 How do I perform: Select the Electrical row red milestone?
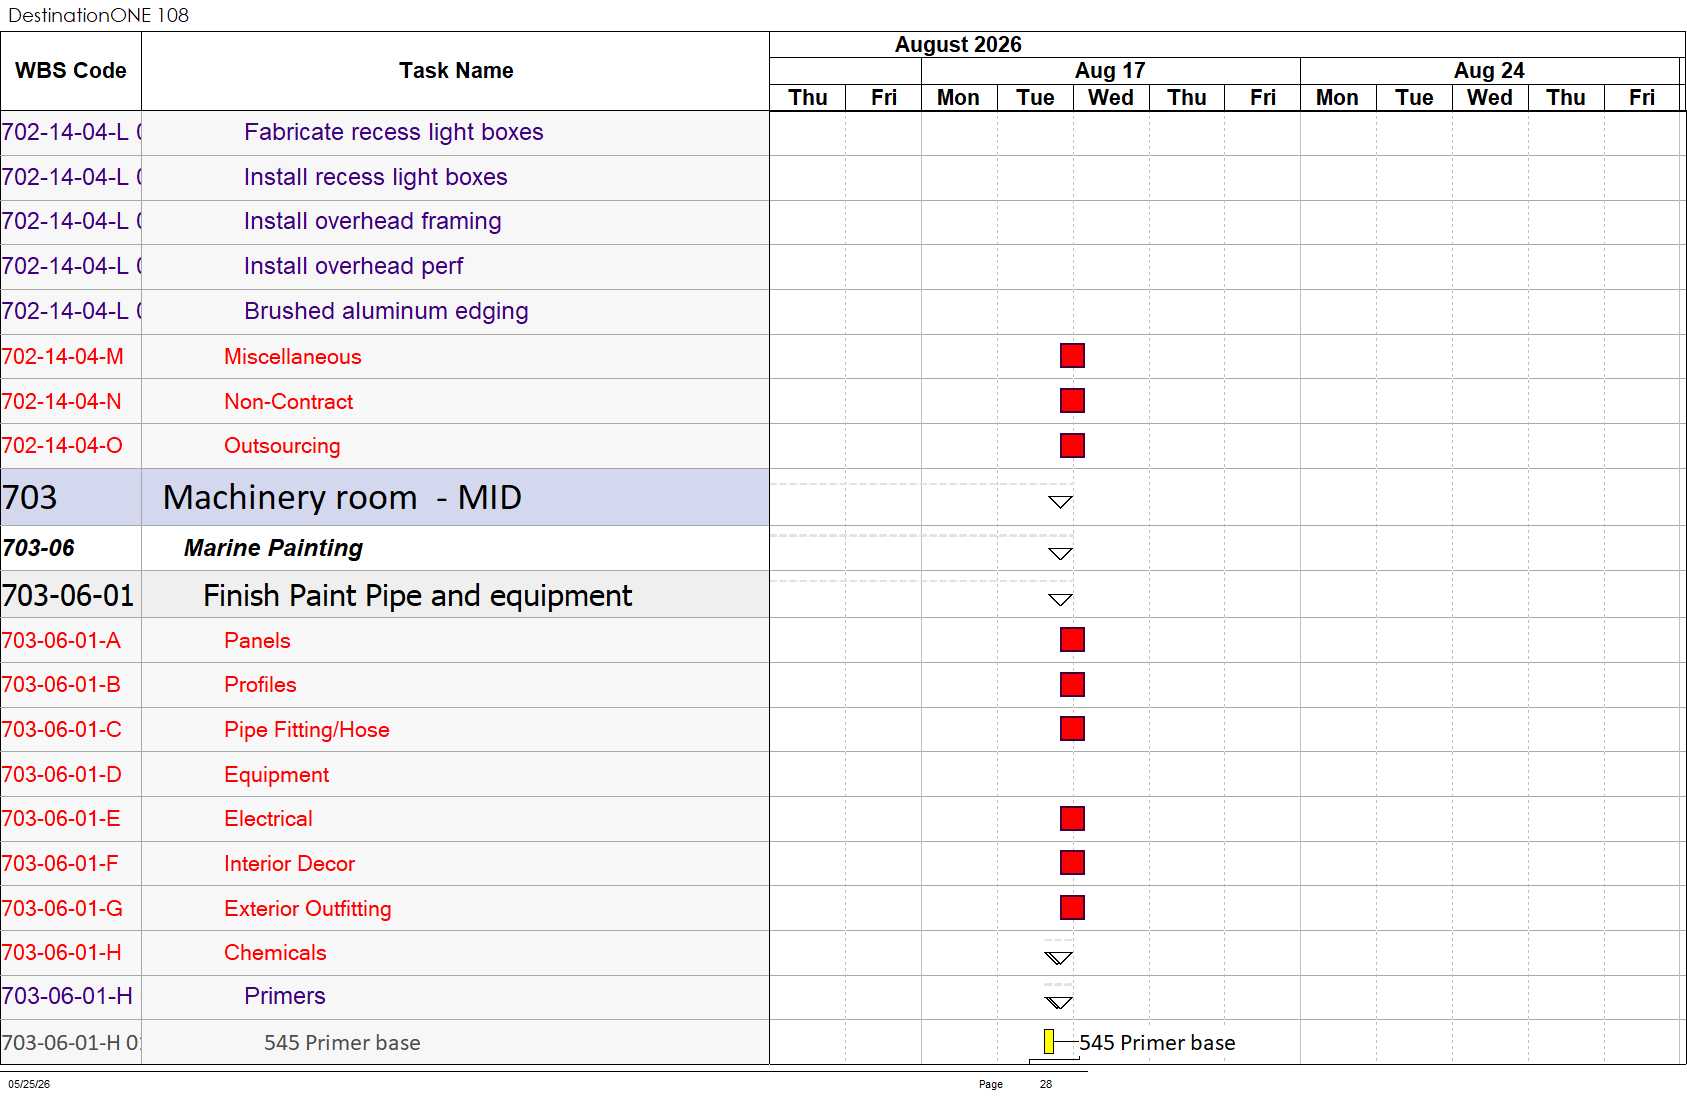pyautogui.click(x=1072, y=818)
